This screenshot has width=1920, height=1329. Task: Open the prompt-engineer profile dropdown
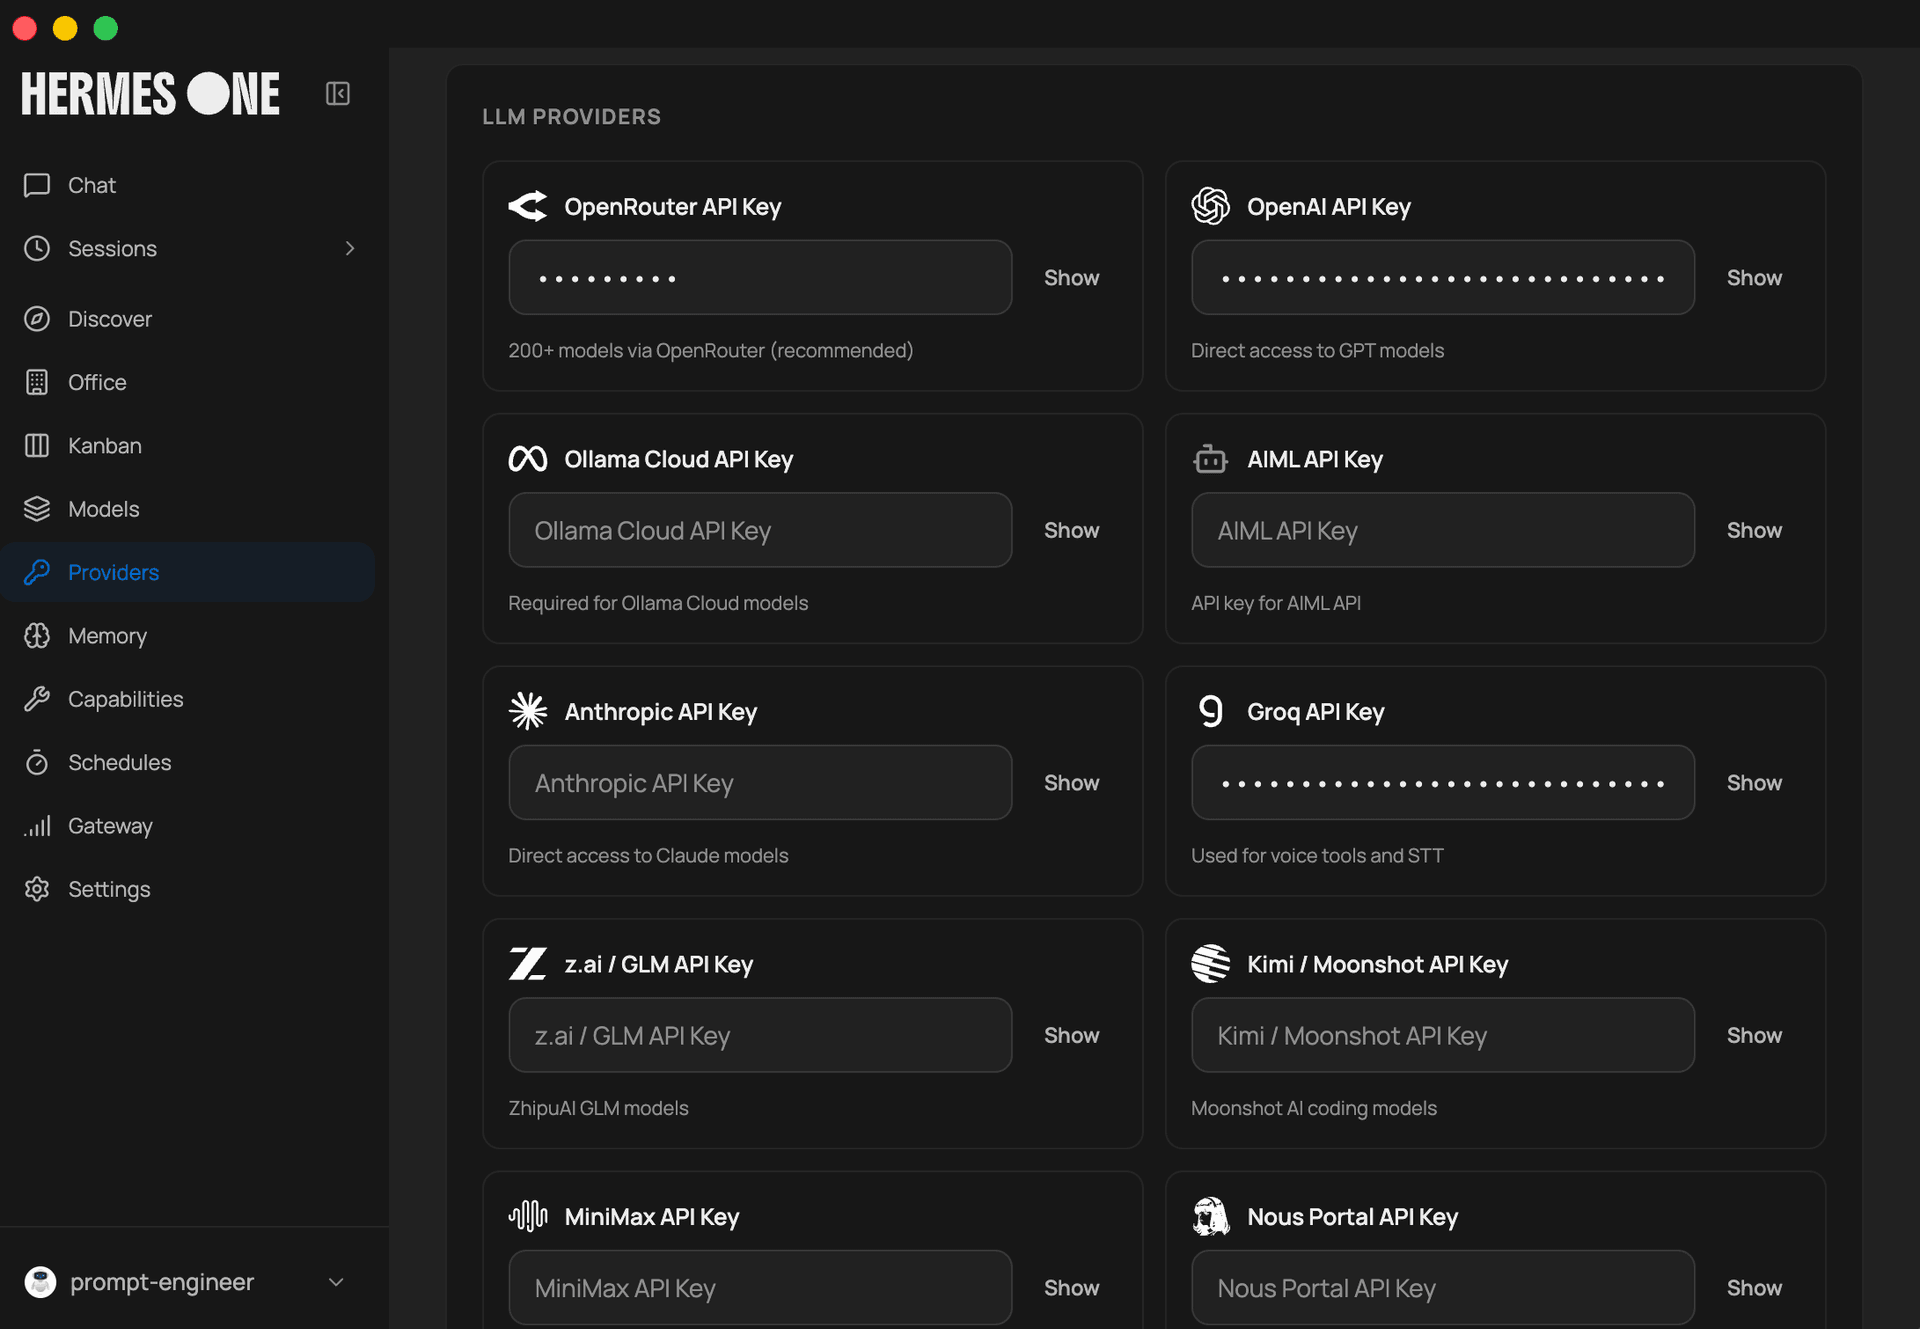[x=336, y=1282]
